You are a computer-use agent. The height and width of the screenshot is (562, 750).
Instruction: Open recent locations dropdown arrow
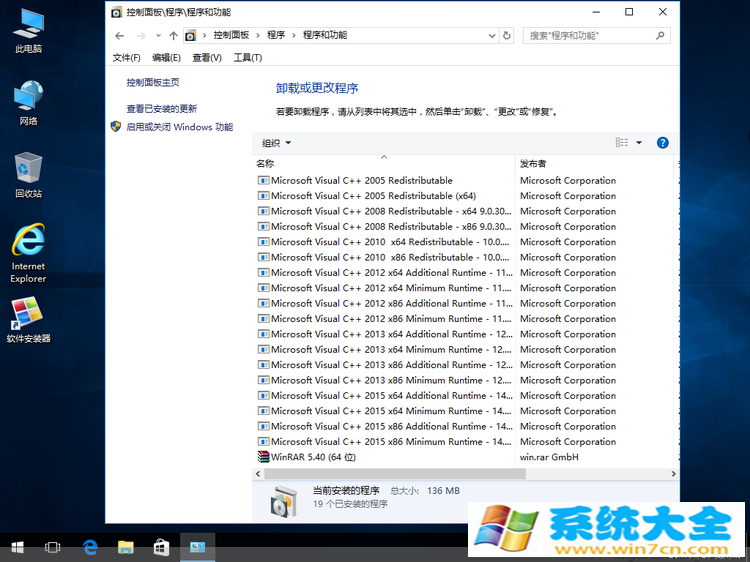pos(158,35)
